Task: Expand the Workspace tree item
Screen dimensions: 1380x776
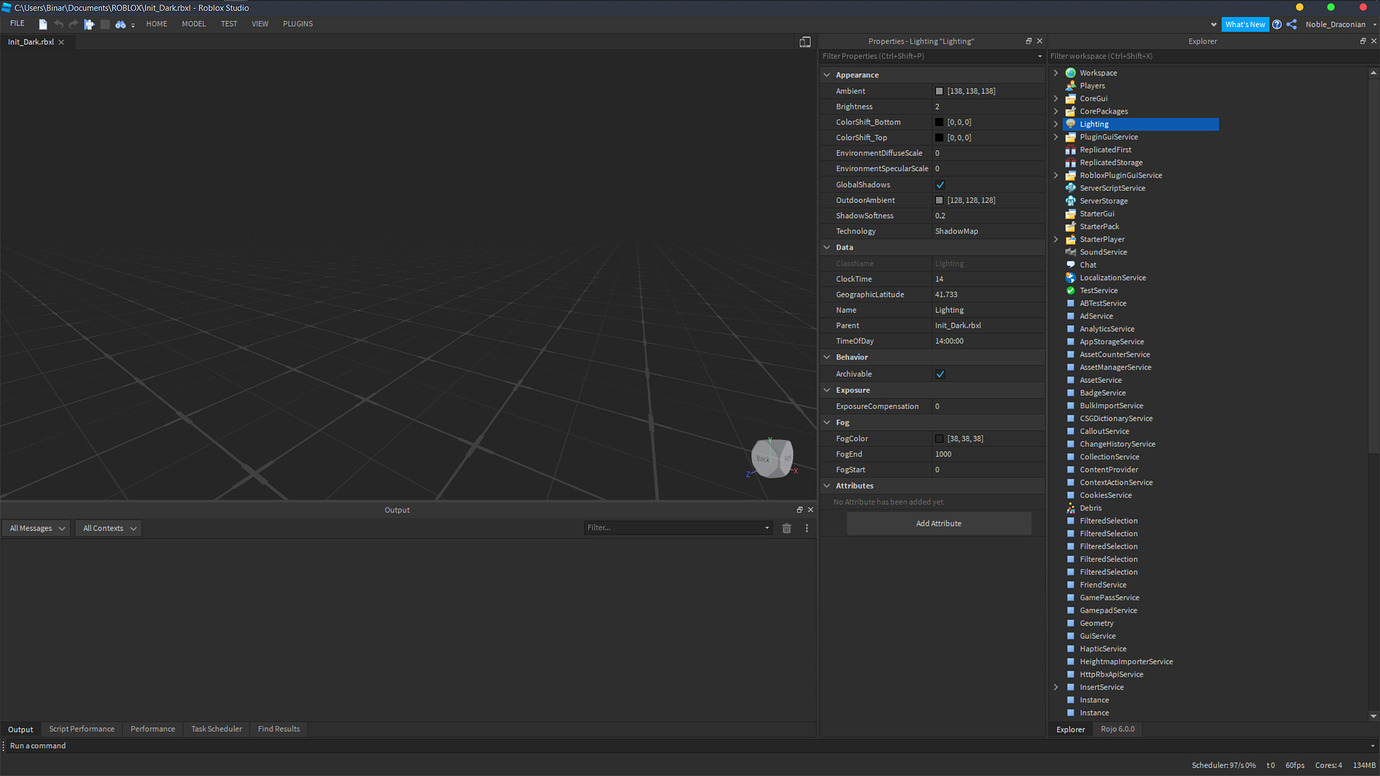Action: coord(1056,72)
